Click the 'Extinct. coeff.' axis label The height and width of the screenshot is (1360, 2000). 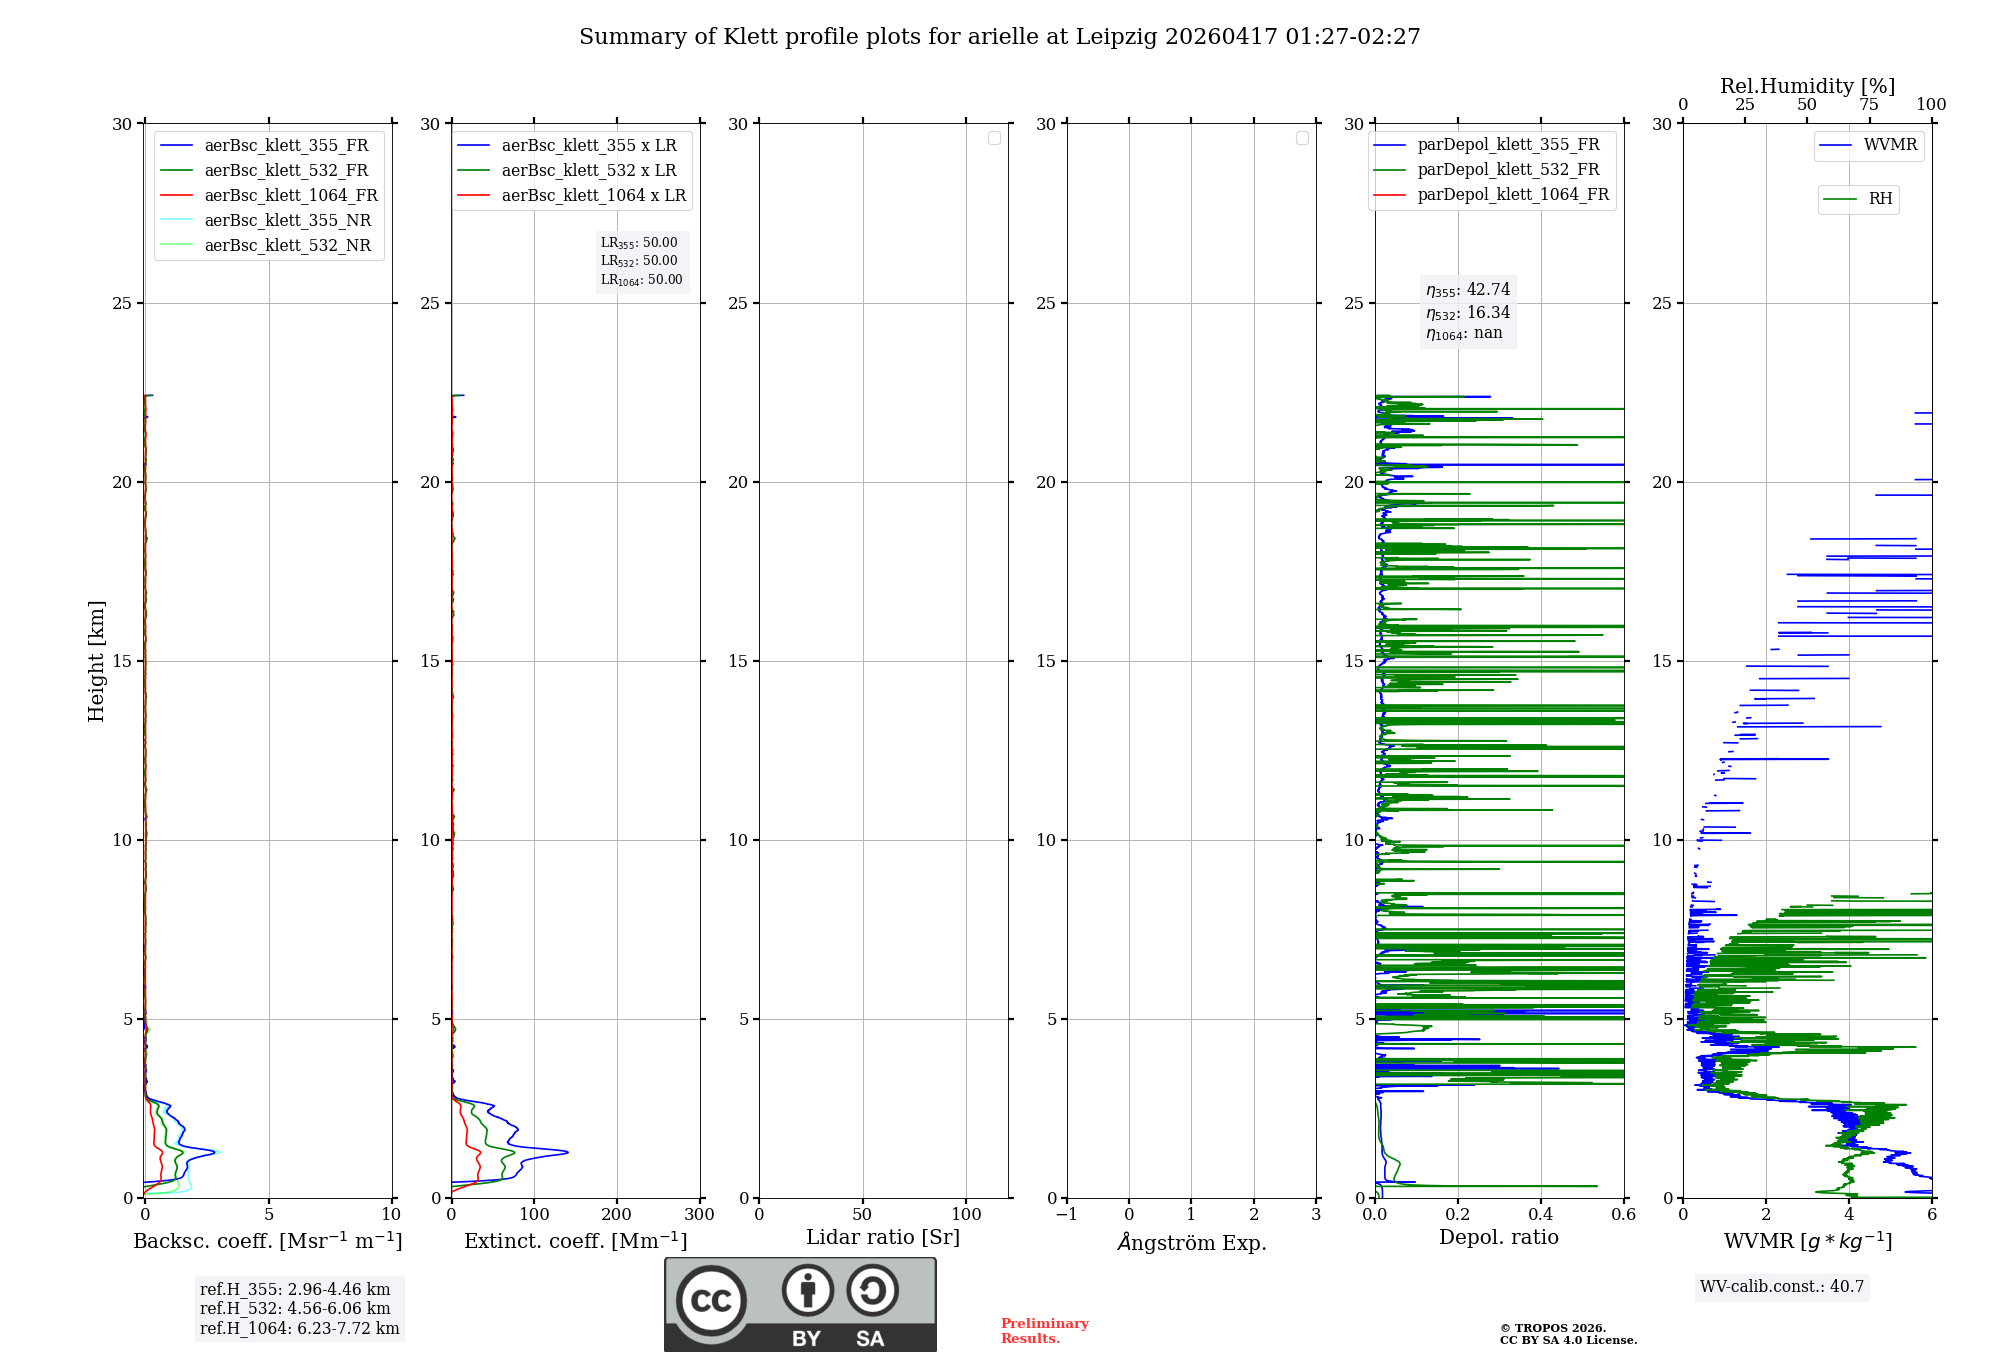[576, 1241]
